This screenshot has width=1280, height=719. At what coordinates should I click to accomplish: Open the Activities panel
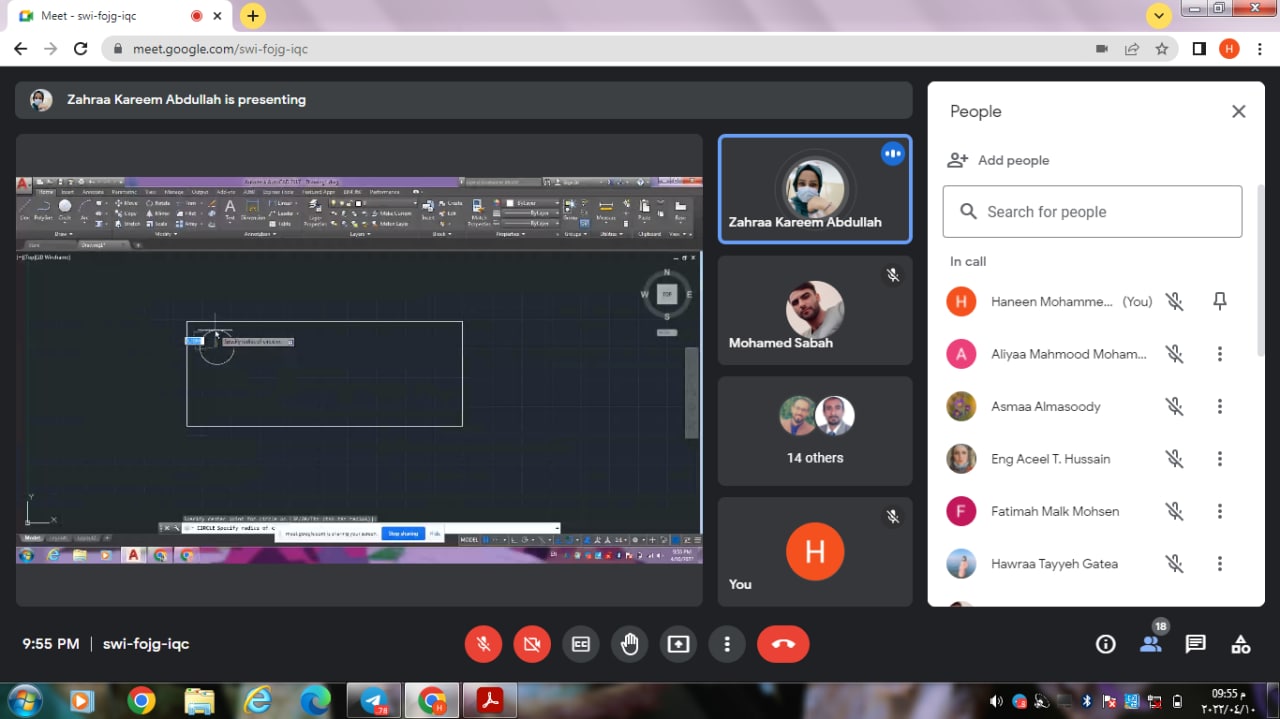pos(1240,644)
